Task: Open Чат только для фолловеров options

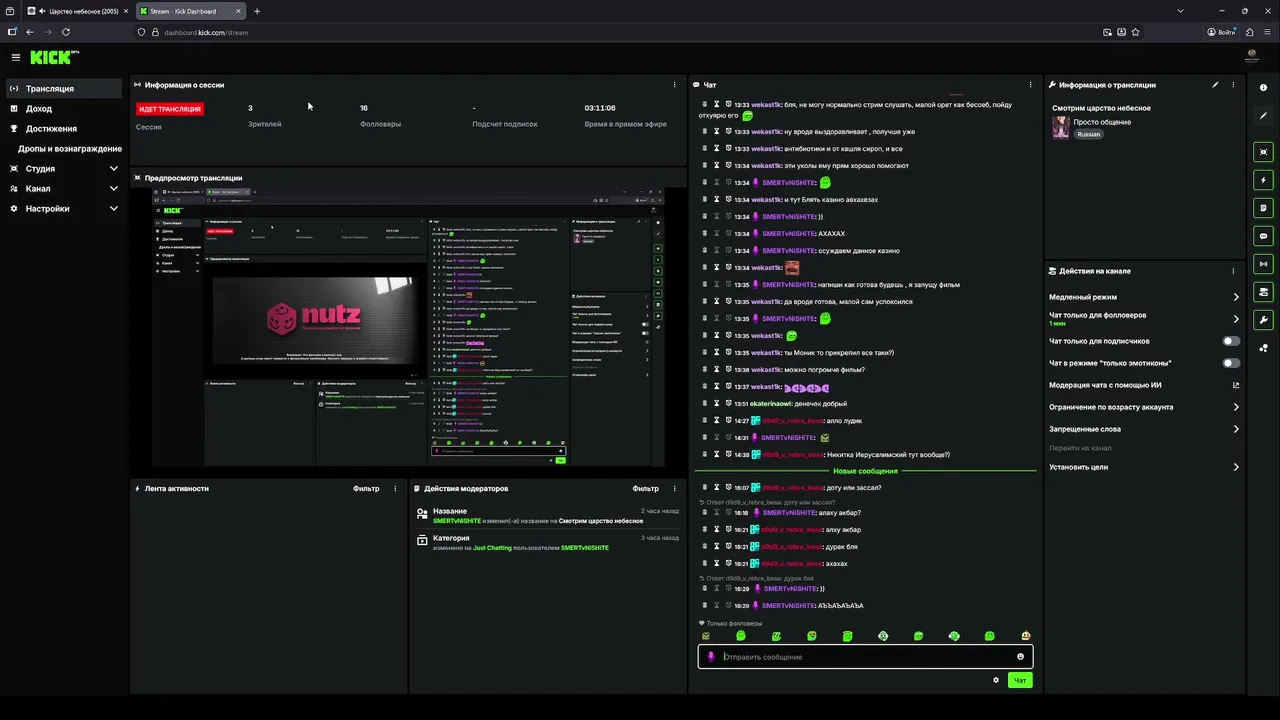Action: [x=1236, y=319]
